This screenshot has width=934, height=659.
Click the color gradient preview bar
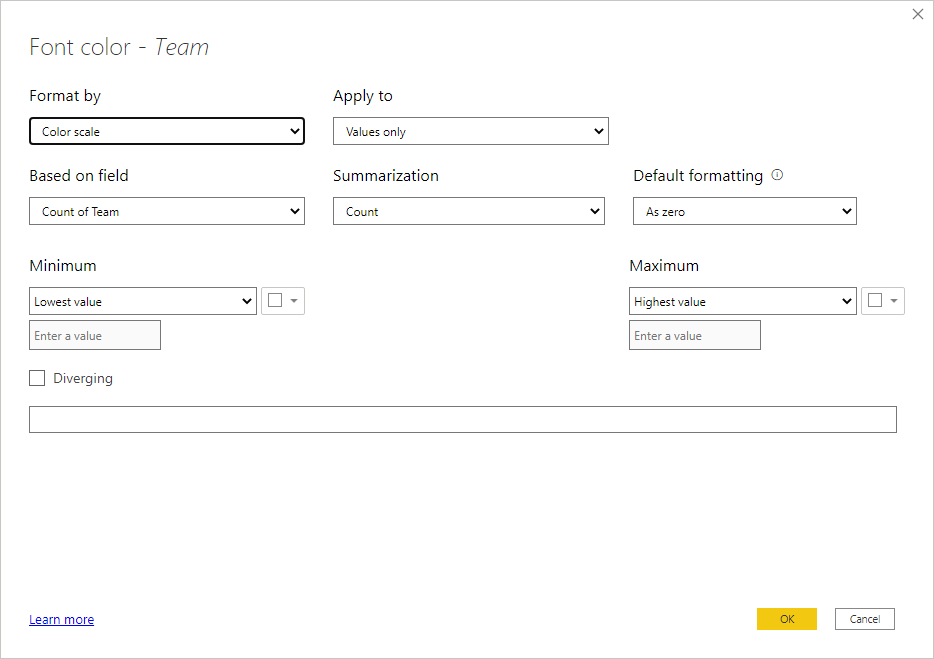click(x=463, y=419)
